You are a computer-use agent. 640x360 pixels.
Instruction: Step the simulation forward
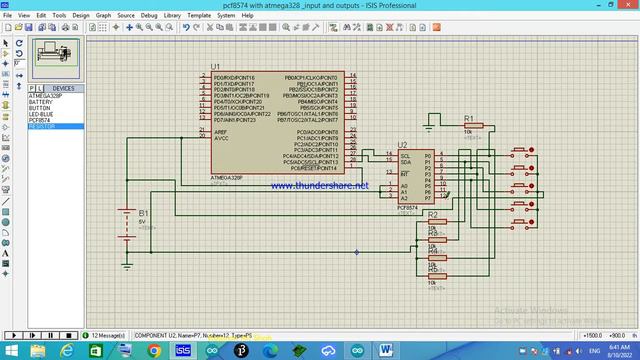tap(32, 336)
